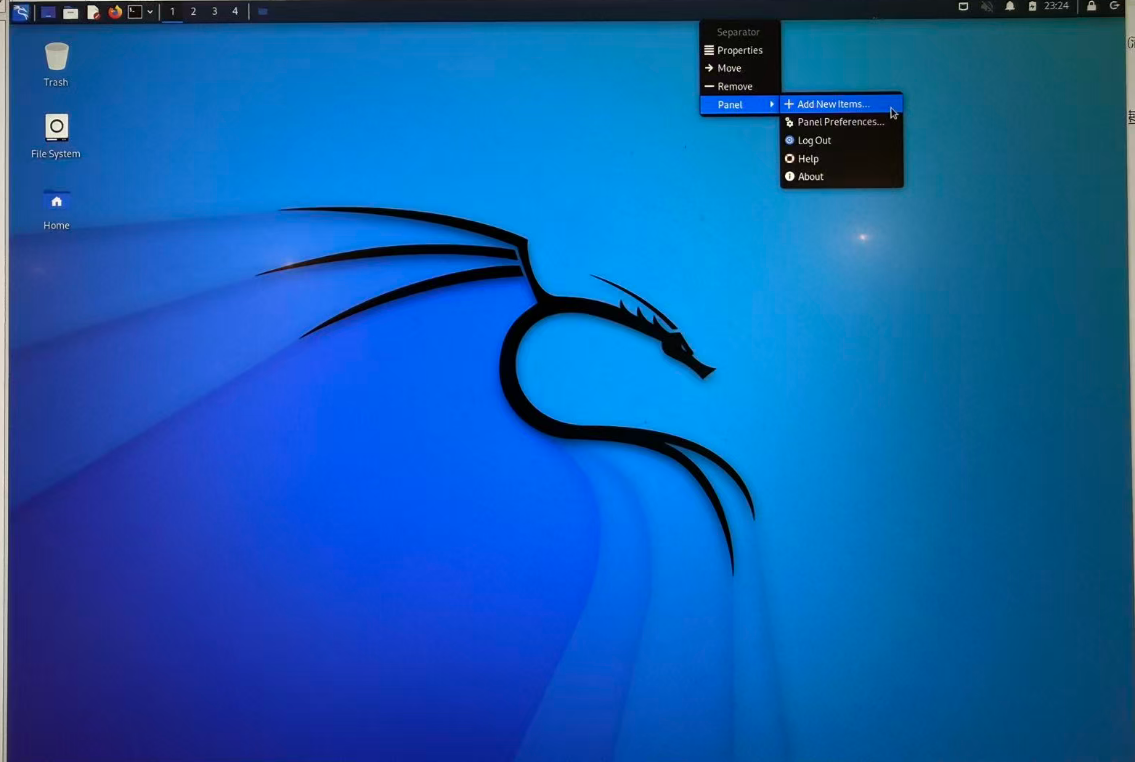Switch to workspace 4
The height and width of the screenshot is (762, 1135).
235,12
